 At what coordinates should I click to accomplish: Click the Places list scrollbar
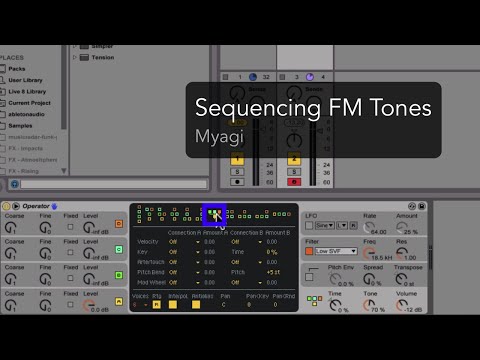click(63, 87)
